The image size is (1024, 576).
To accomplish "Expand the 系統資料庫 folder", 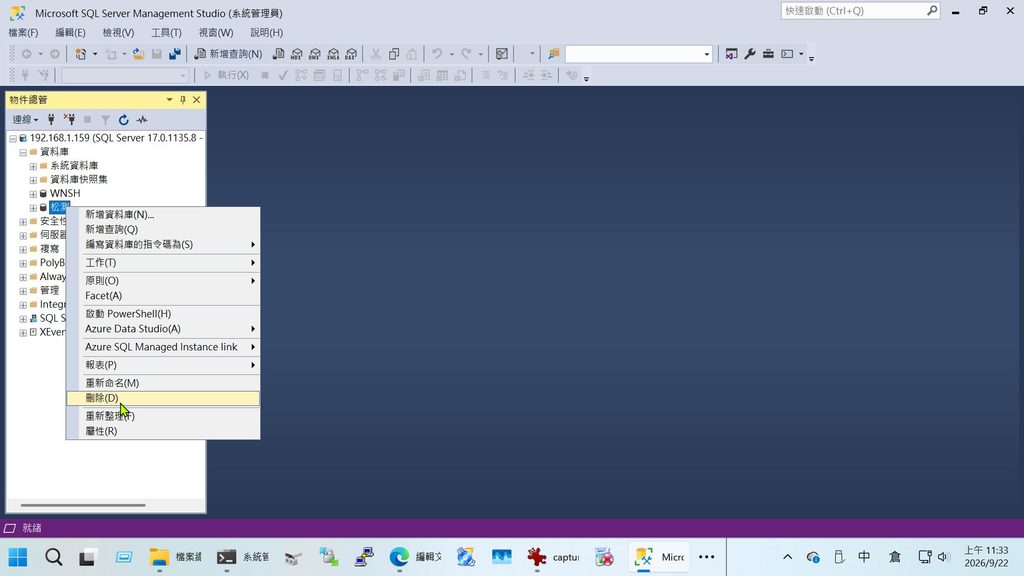I will click(33, 166).
